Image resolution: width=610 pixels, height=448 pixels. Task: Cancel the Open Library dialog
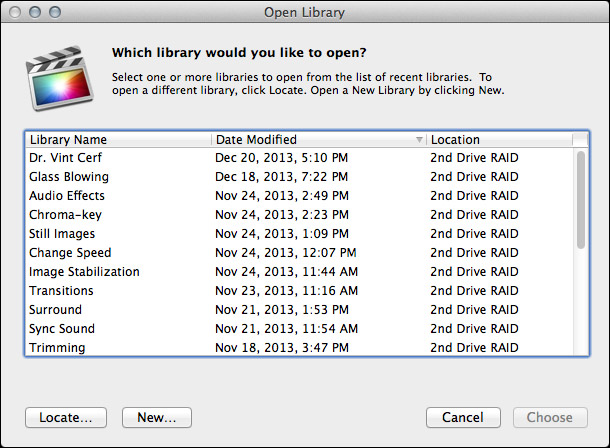pyautogui.click(x=463, y=418)
